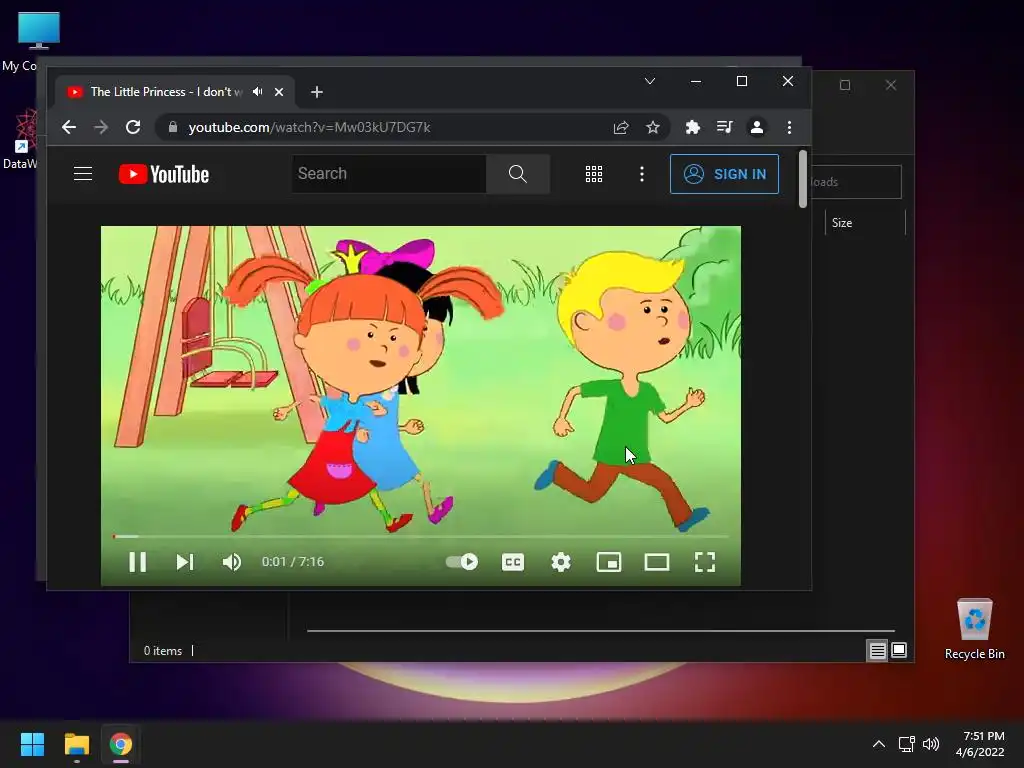This screenshot has height=768, width=1024.
Task: Turn on closed captions
Action: coord(513,562)
